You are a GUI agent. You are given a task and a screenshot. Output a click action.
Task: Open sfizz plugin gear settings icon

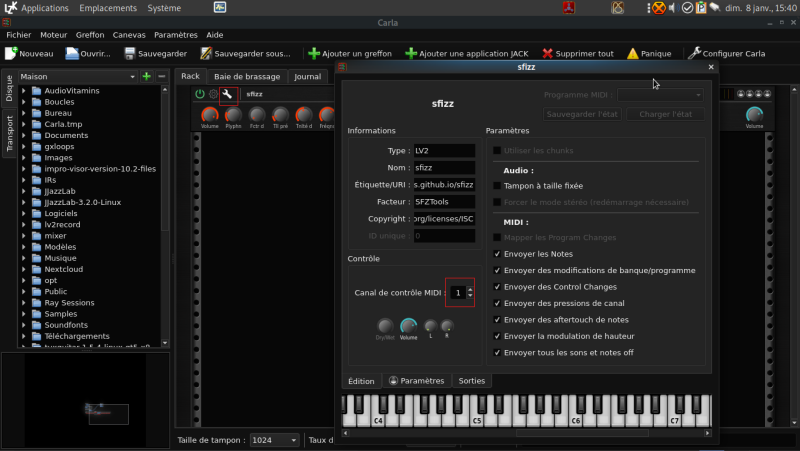point(213,94)
